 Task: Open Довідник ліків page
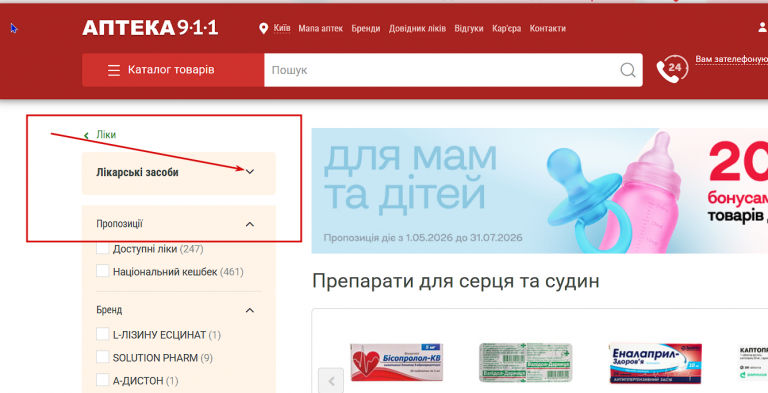coord(417,28)
